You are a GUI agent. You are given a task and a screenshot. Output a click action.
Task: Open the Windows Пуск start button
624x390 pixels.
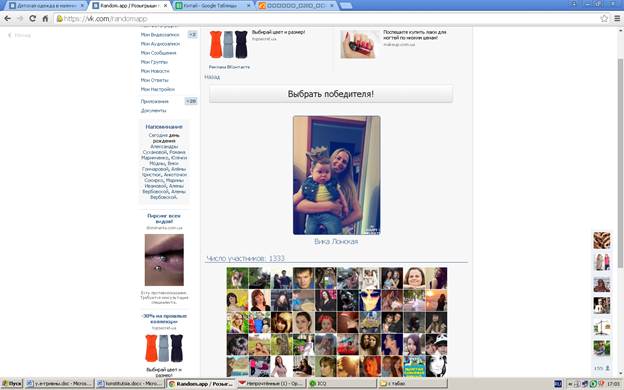pos(12,384)
